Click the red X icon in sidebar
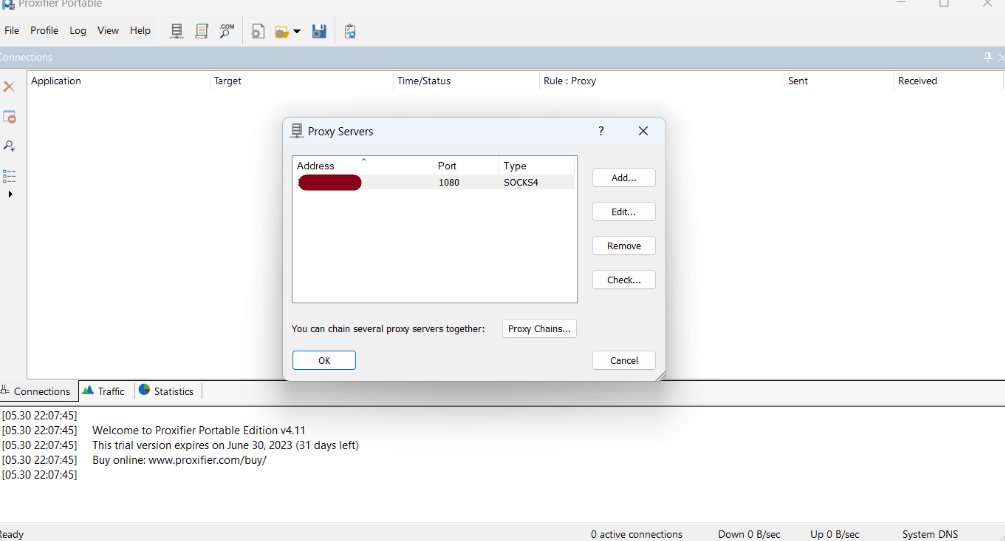Viewport: 1005px width, 541px height. tap(9, 87)
